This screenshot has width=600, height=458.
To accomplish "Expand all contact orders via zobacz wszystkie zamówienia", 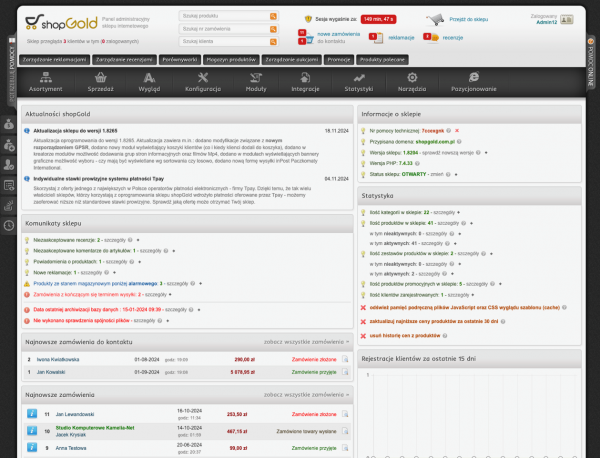I will coord(306,341).
